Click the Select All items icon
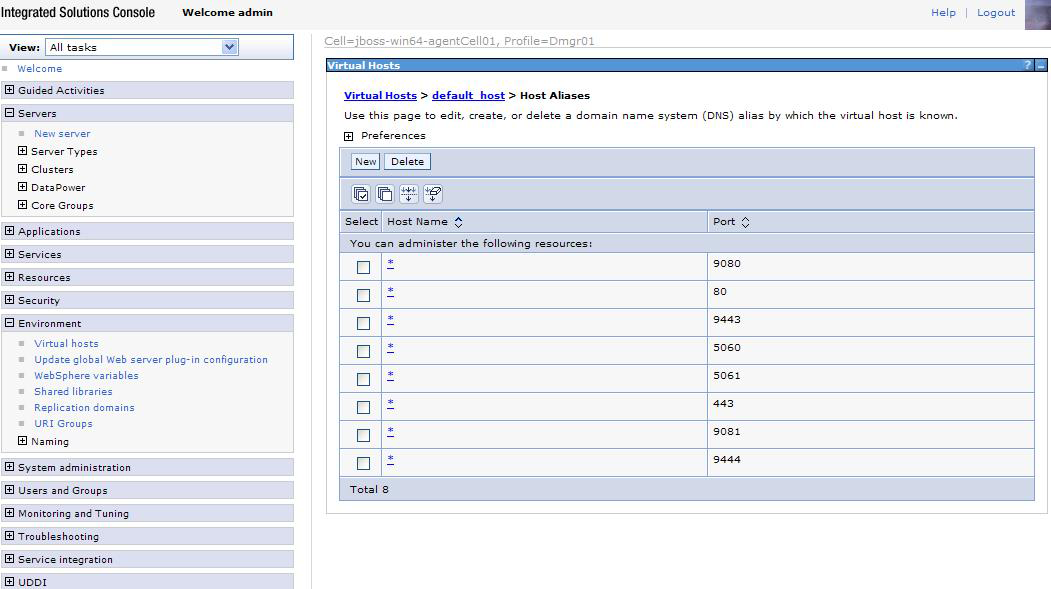The height and width of the screenshot is (589, 1051). click(x=361, y=194)
